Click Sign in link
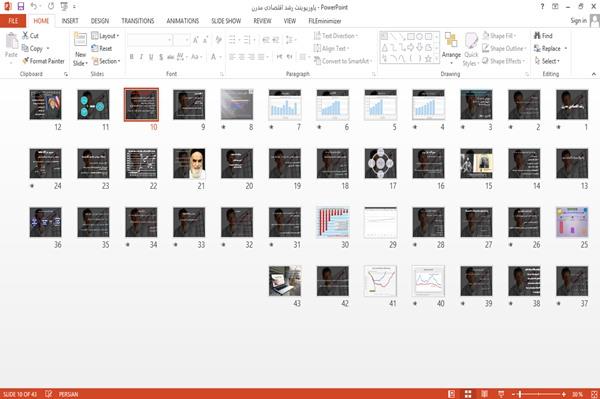Image resolution: width=600 pixels, height=399 pixels. [x=578, y=21]
